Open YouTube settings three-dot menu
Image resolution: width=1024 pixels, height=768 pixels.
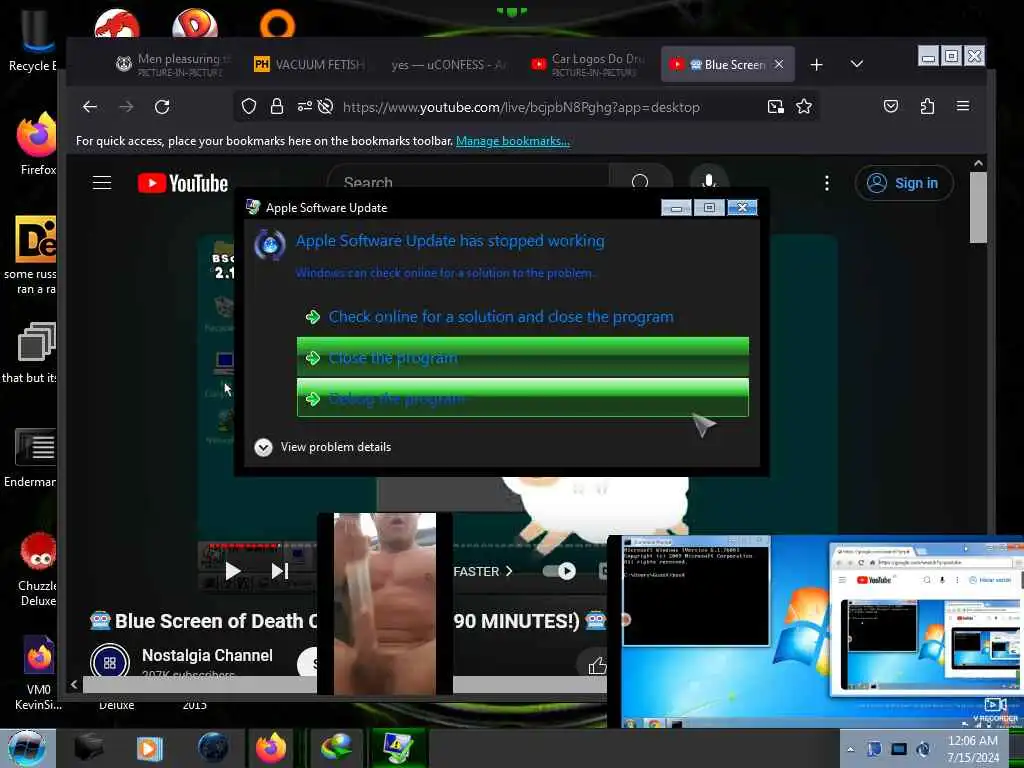827,183
